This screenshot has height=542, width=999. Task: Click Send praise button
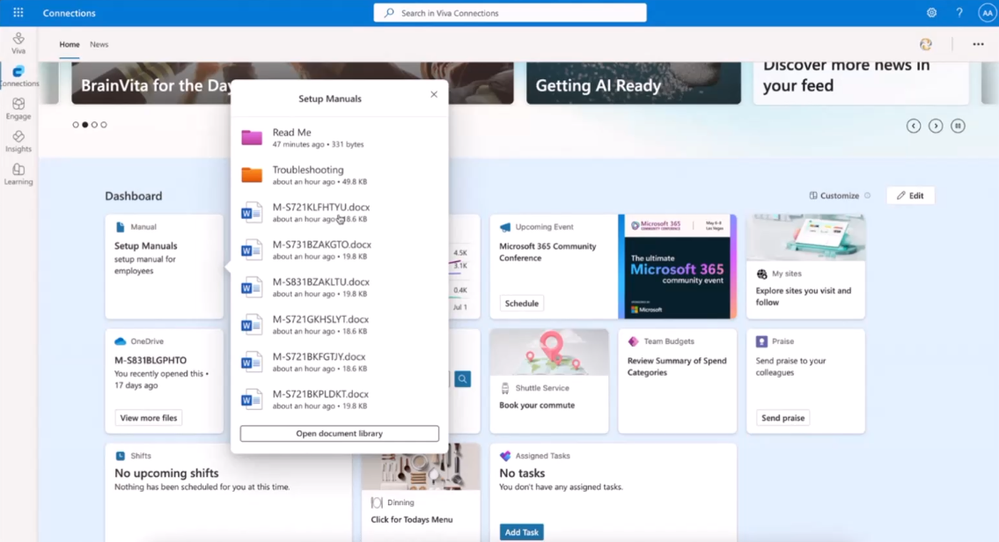[x=783, y=418]
